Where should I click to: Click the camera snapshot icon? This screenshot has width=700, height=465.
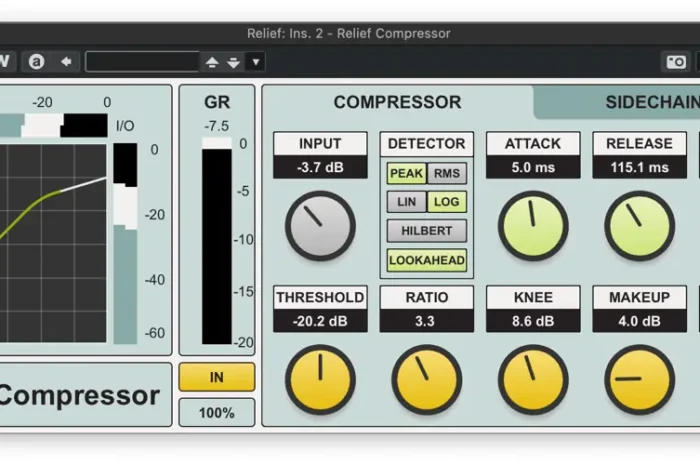pos(676,62)
